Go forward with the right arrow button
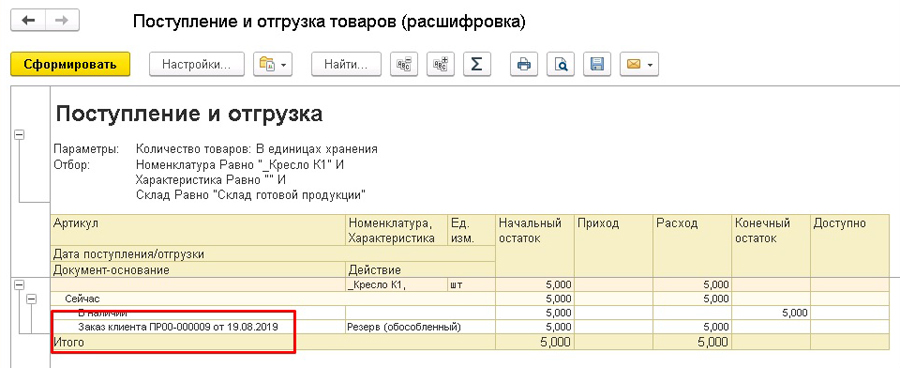The image size is (900, 368). pyautogui.click(x=62, y=20)
